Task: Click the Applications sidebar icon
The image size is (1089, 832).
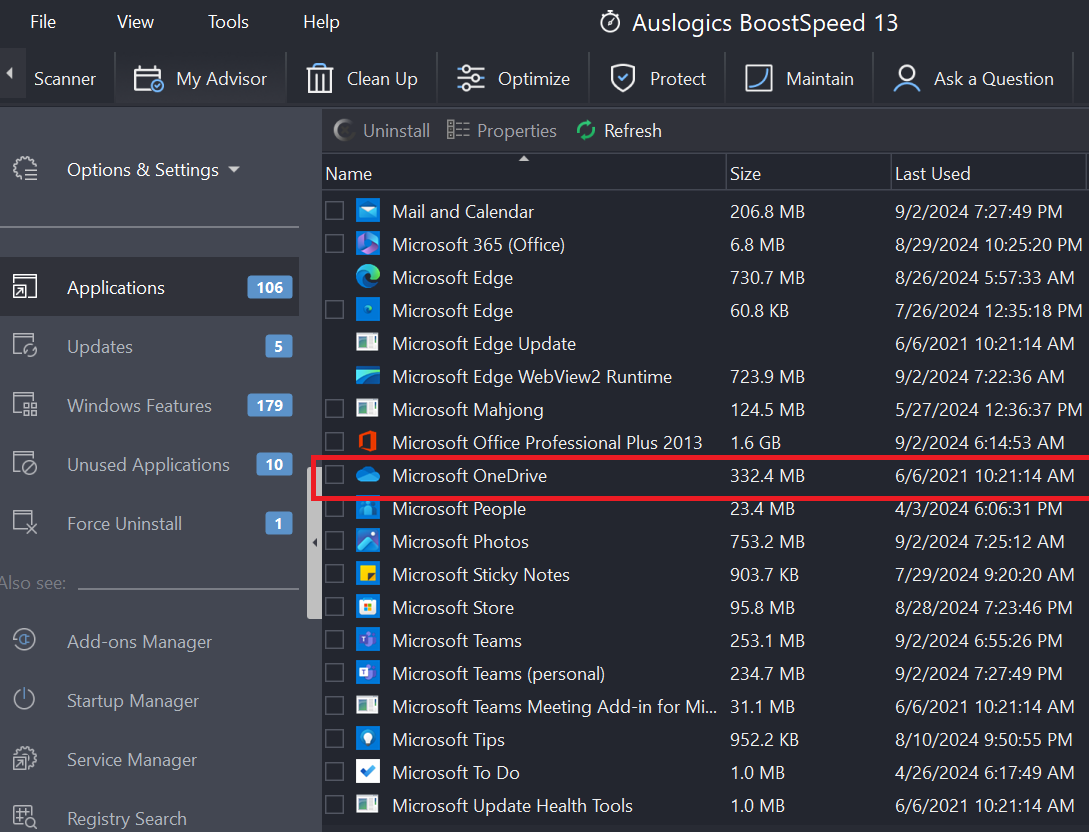Action: (x=25, y=287)
